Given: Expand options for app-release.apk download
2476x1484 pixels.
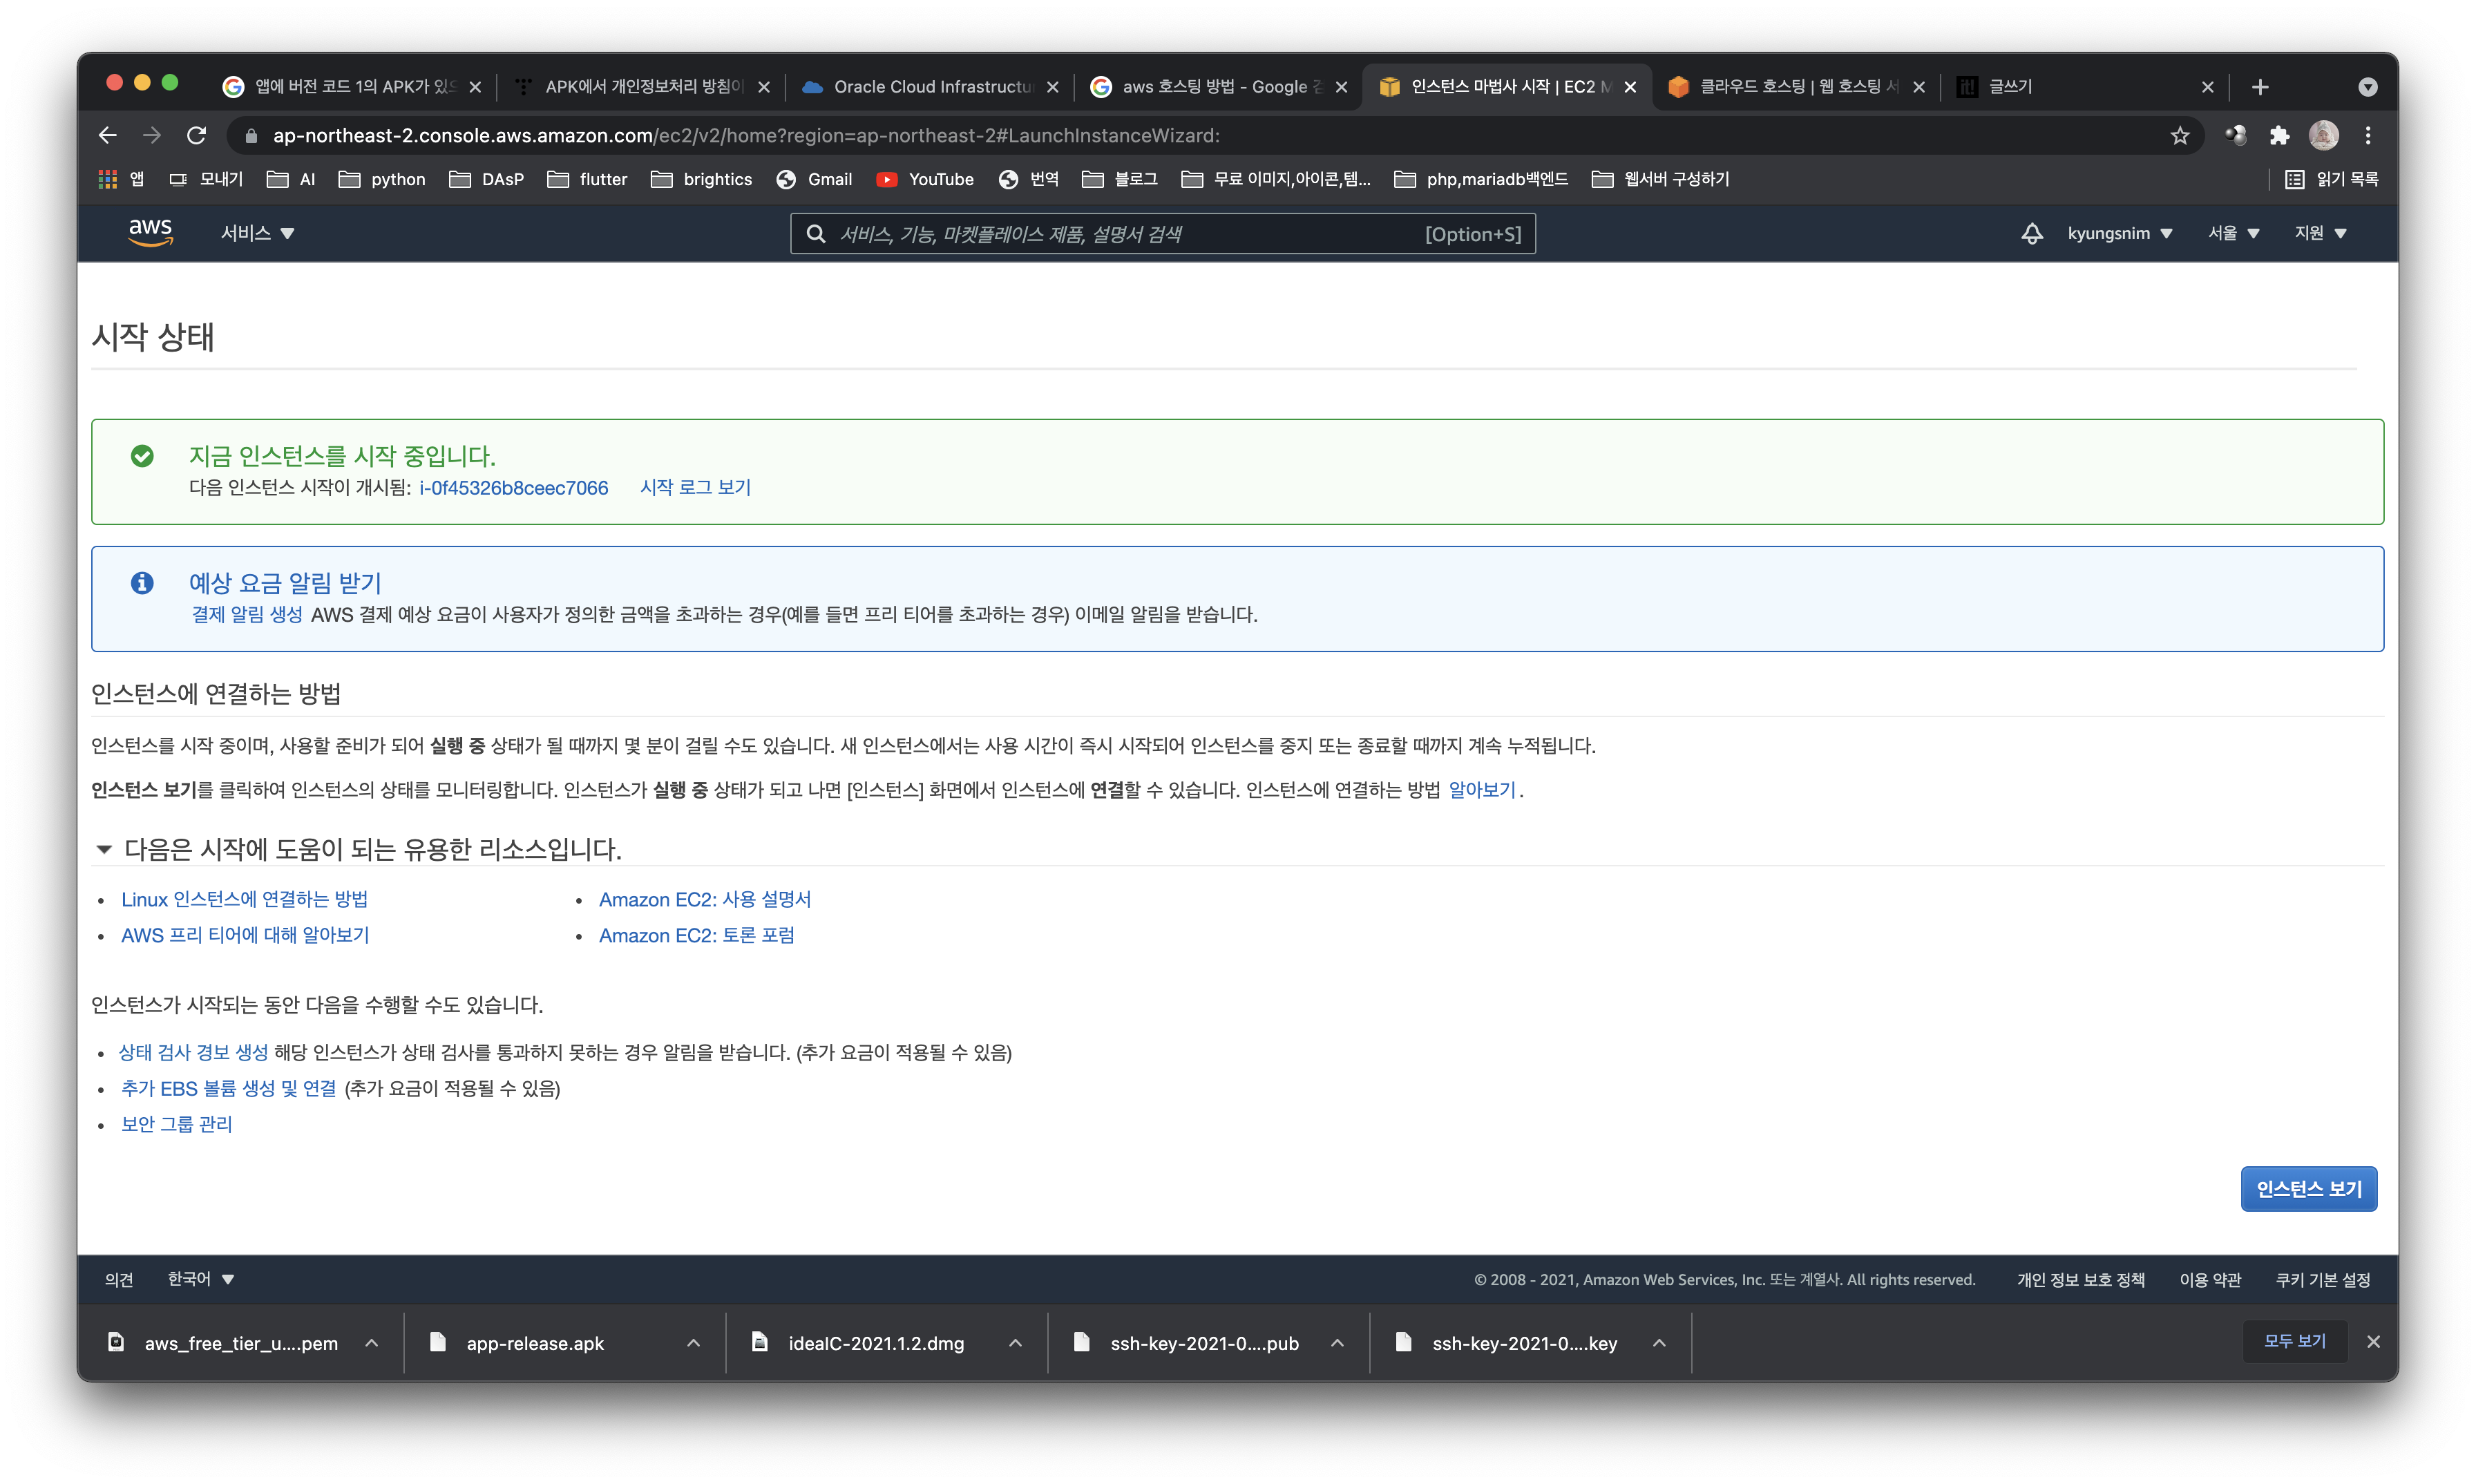Looking at the screenshot, I should coord(693,1343).
